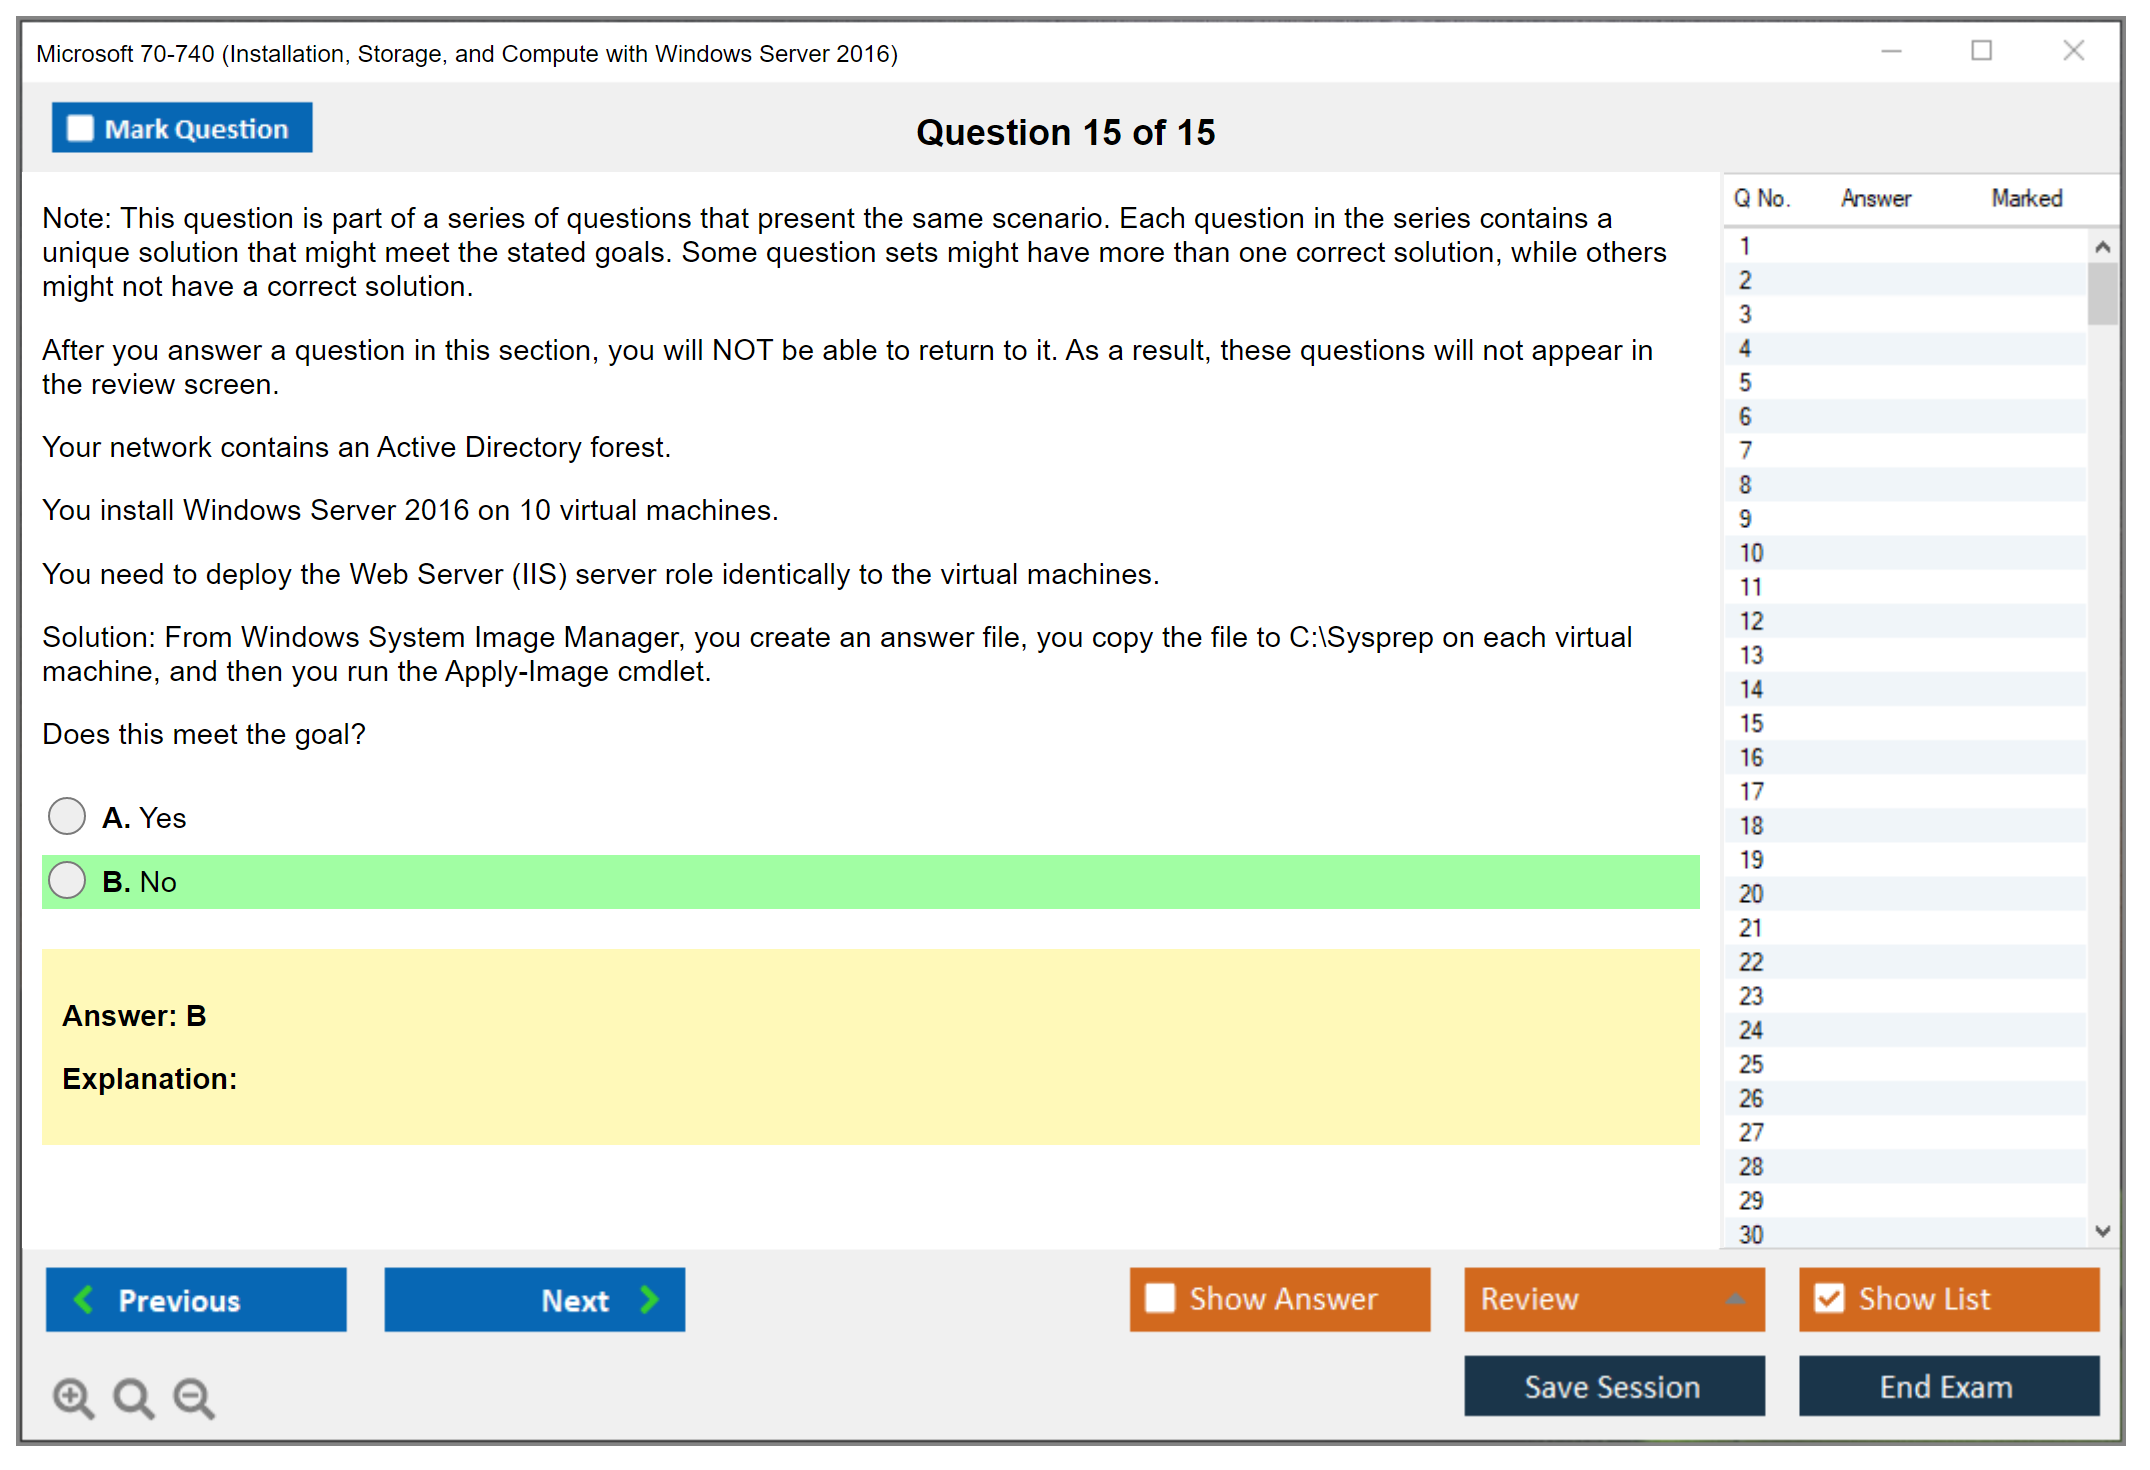Click the Save Session button

[x=1613, y=1386]
